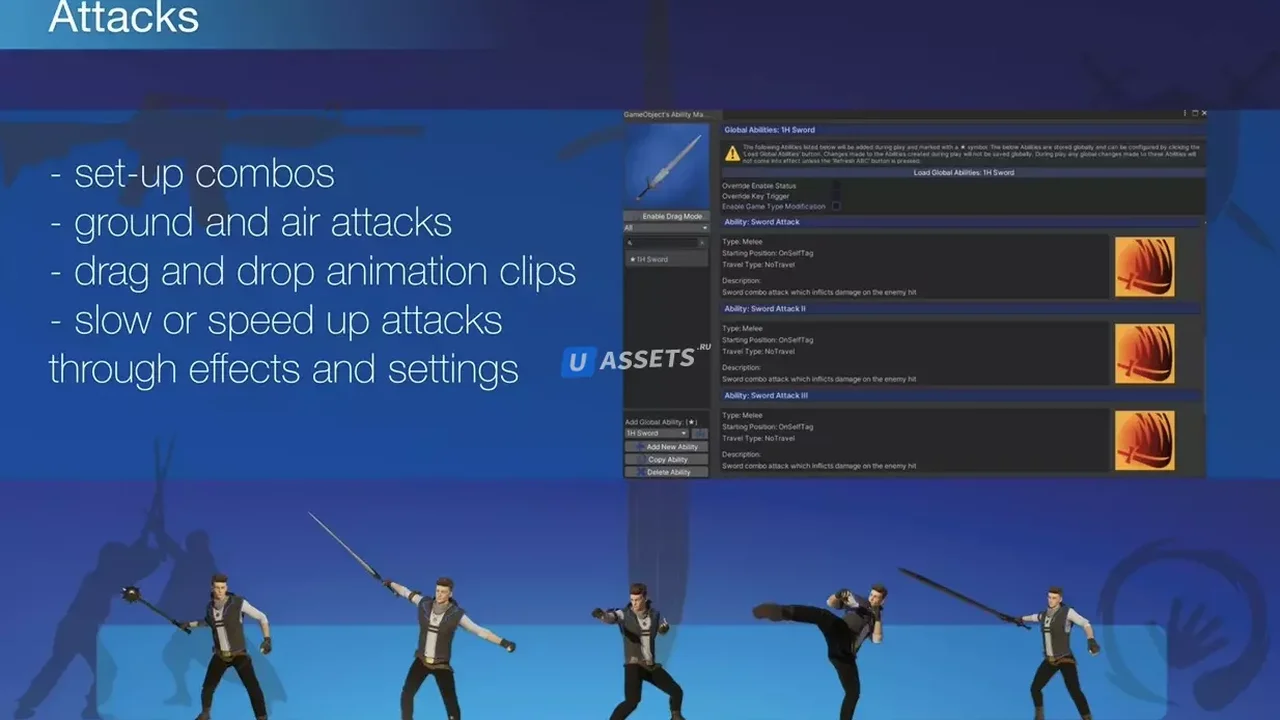The height and width of the screenshot is (720, 1280).
Task: Click Override Enable Status label
Action: pos(759,186)
